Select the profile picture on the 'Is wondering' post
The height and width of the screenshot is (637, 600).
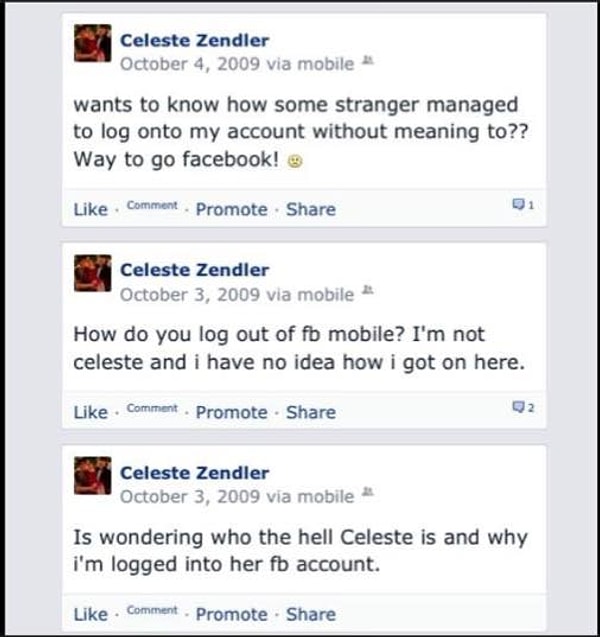pyautogui.click(x=92, y=483)
